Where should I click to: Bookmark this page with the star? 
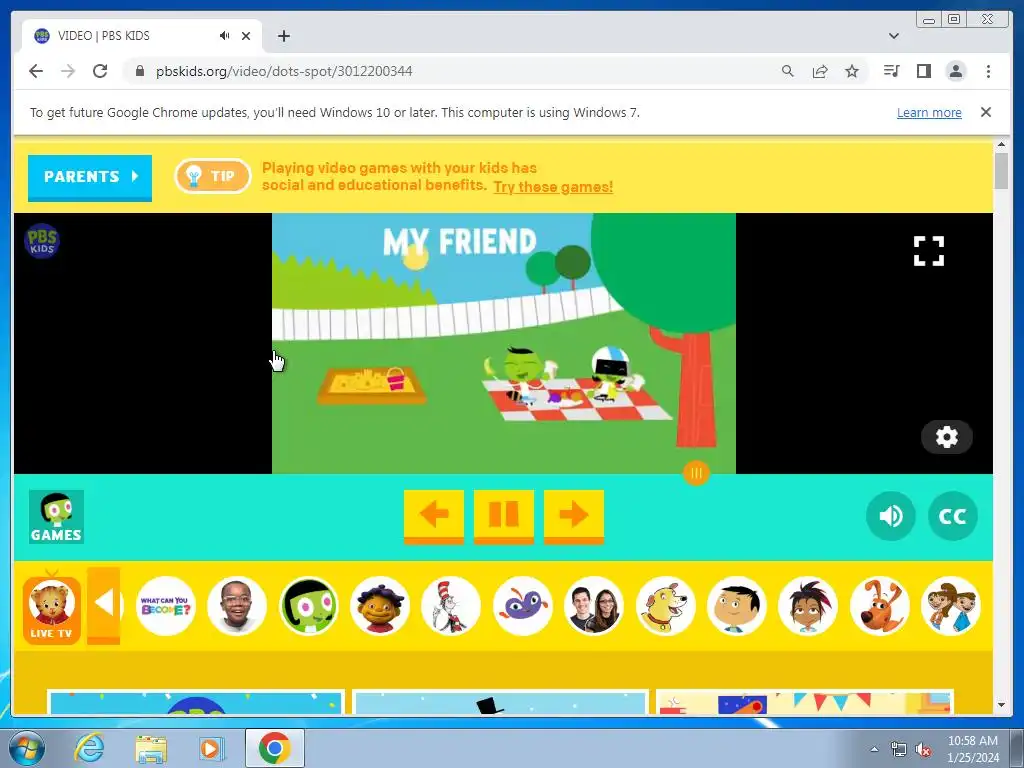click(x=852, y=71)
